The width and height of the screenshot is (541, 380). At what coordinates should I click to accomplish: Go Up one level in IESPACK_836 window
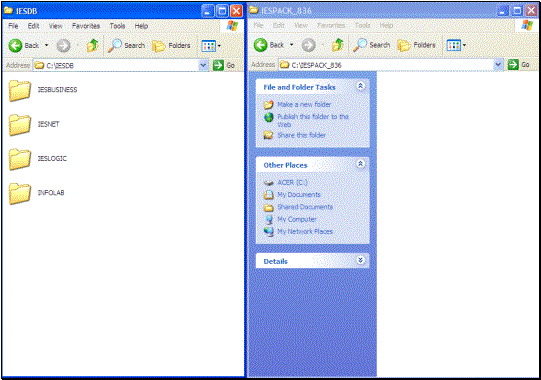(x=338, y=45)
